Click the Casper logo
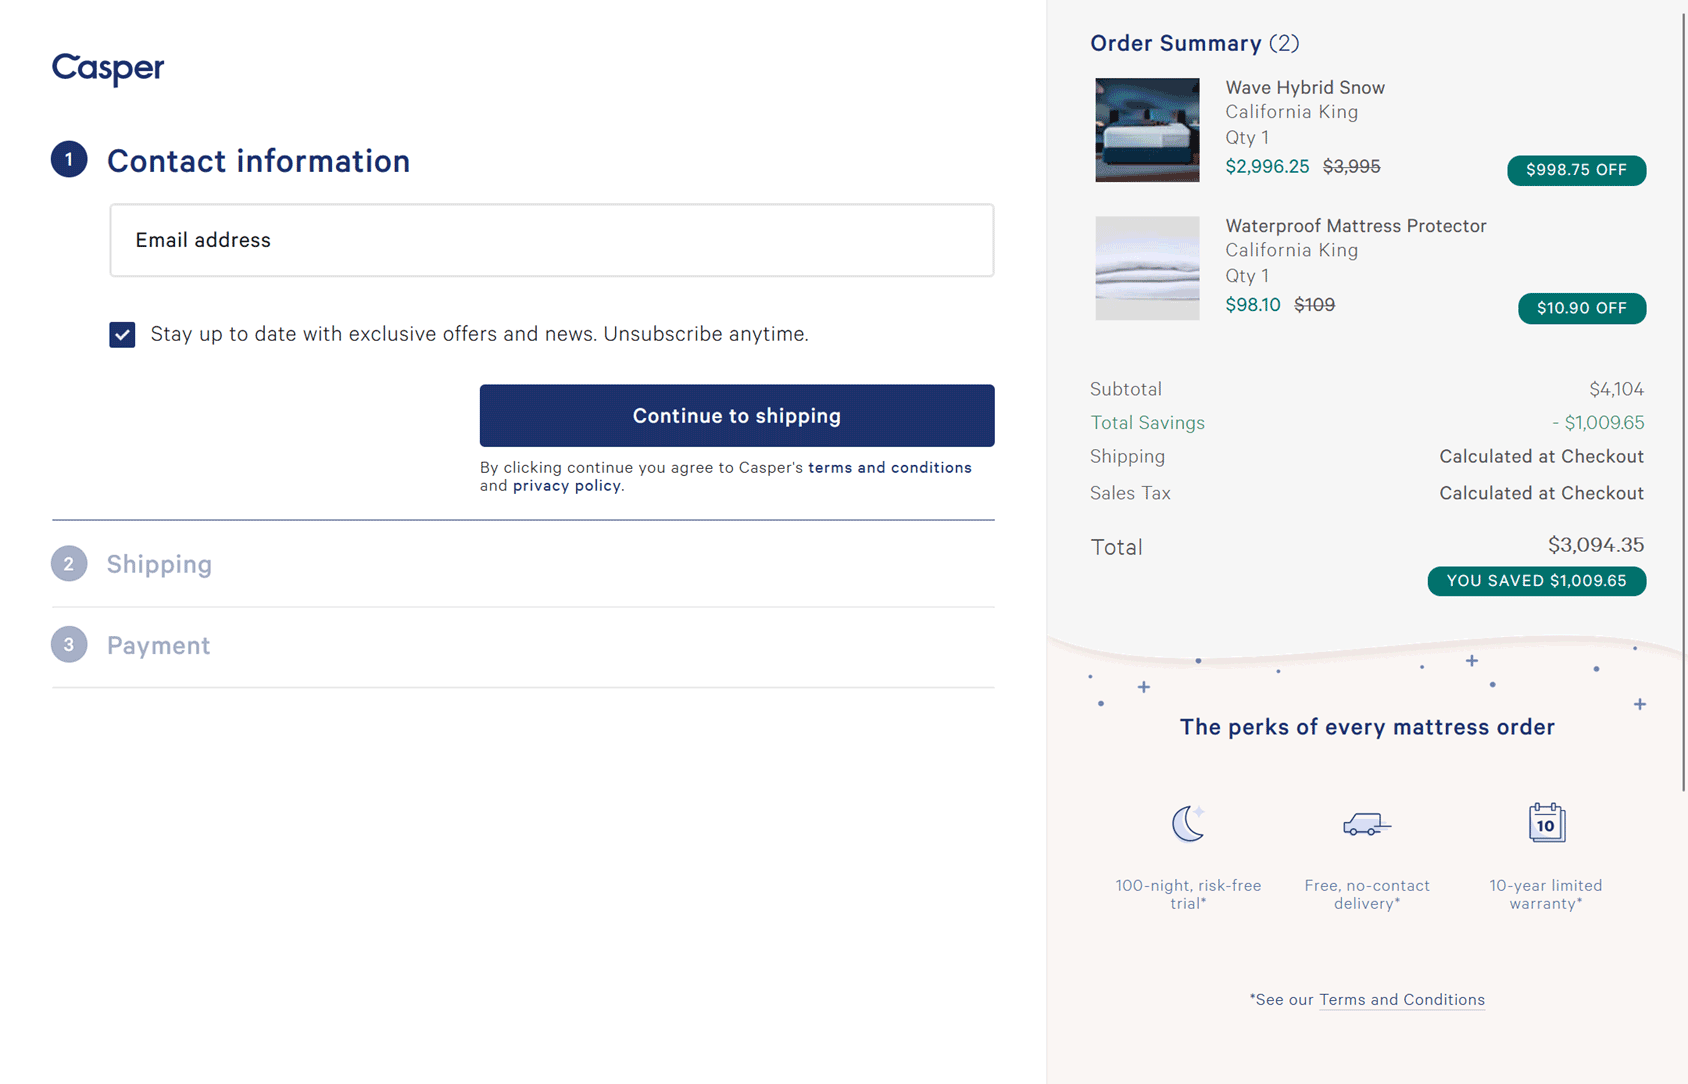Viewport: 1688px width, 1084px height. coord(108,68)
